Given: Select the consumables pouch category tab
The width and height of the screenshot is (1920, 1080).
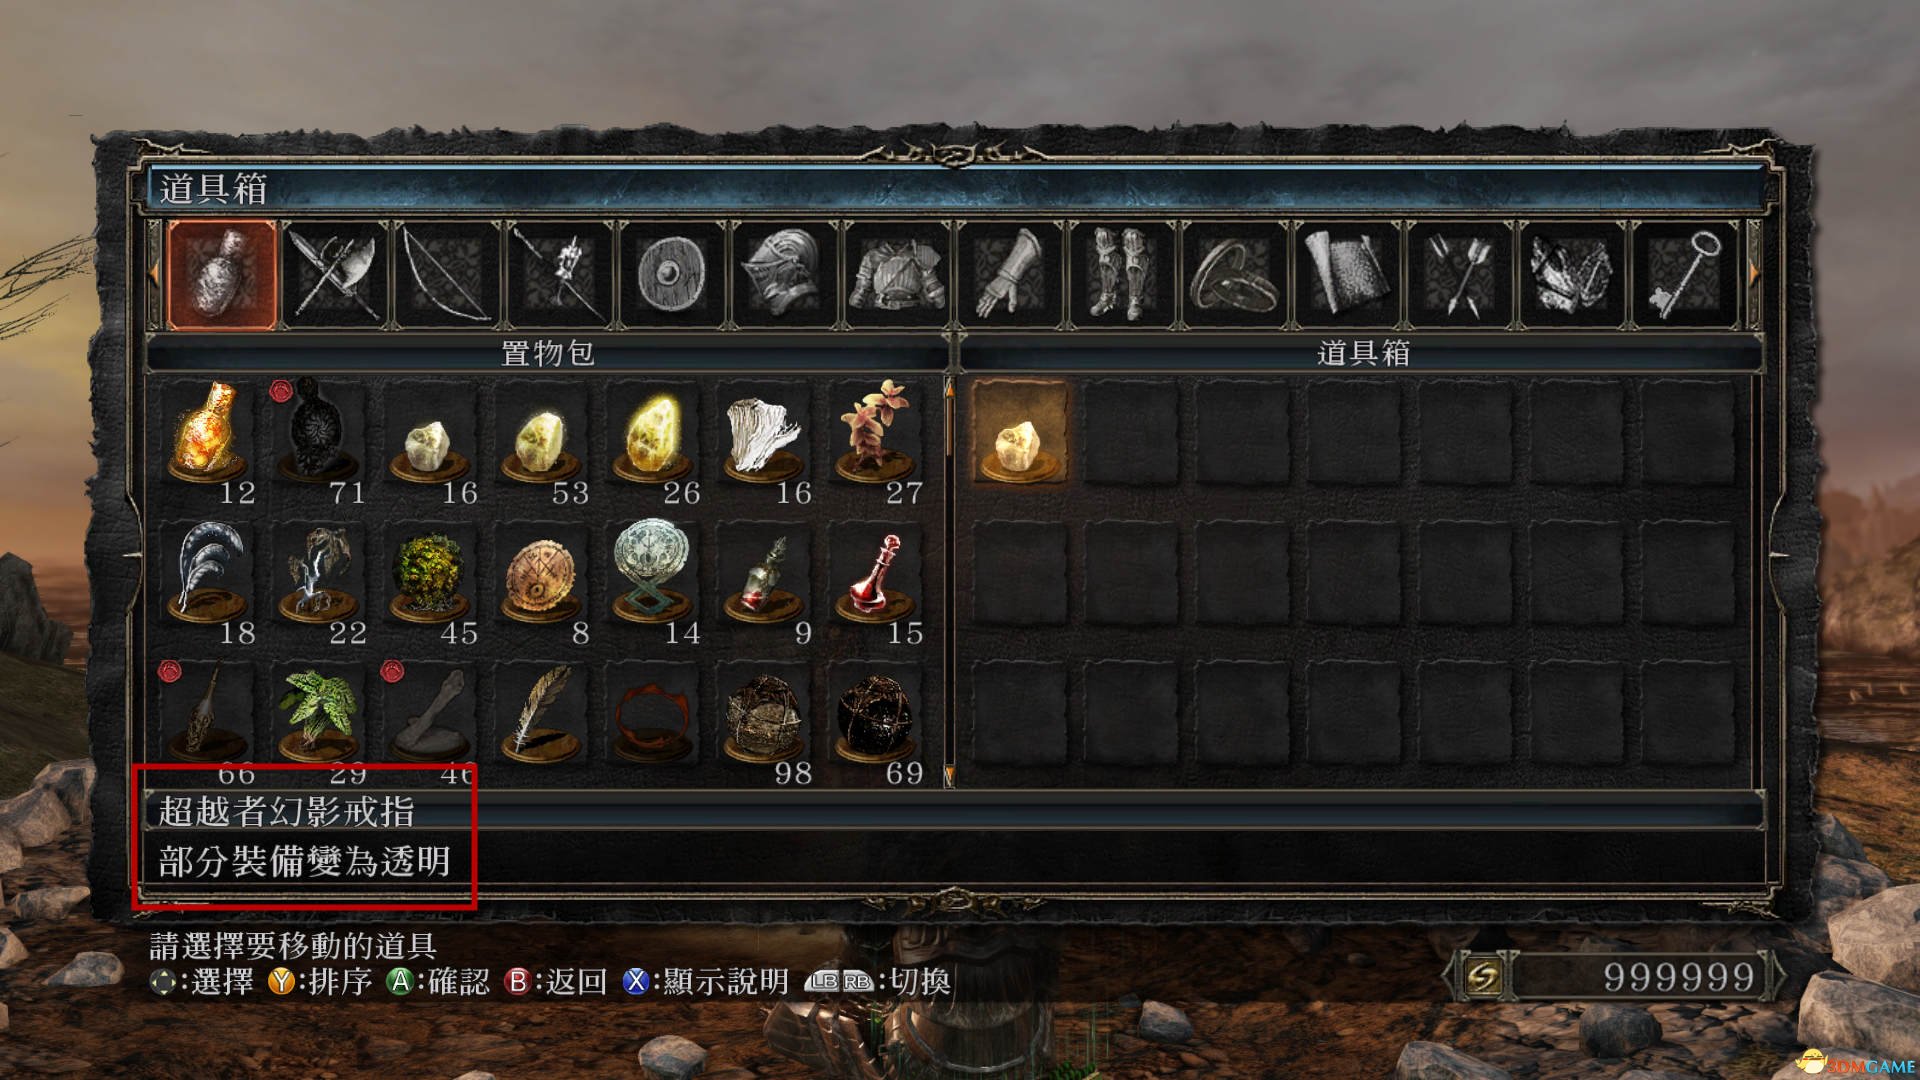Looking at the screenshot, I should coord(222,275).
